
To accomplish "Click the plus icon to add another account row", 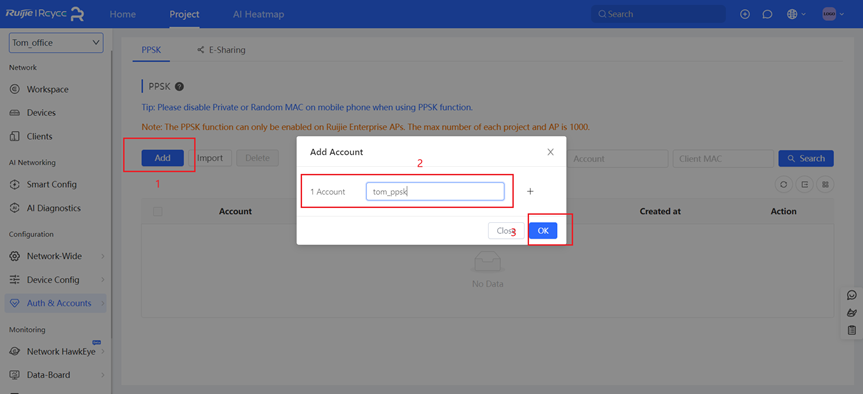I will click(x=530, y=191).
